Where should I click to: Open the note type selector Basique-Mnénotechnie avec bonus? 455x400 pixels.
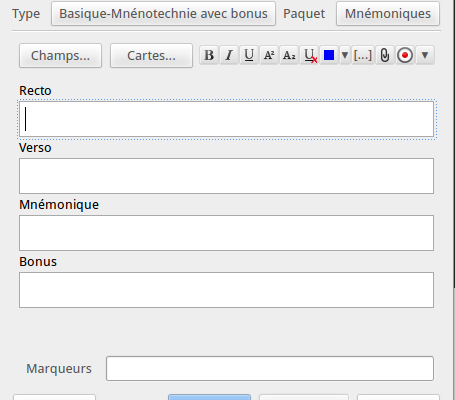tap(163, 14)
